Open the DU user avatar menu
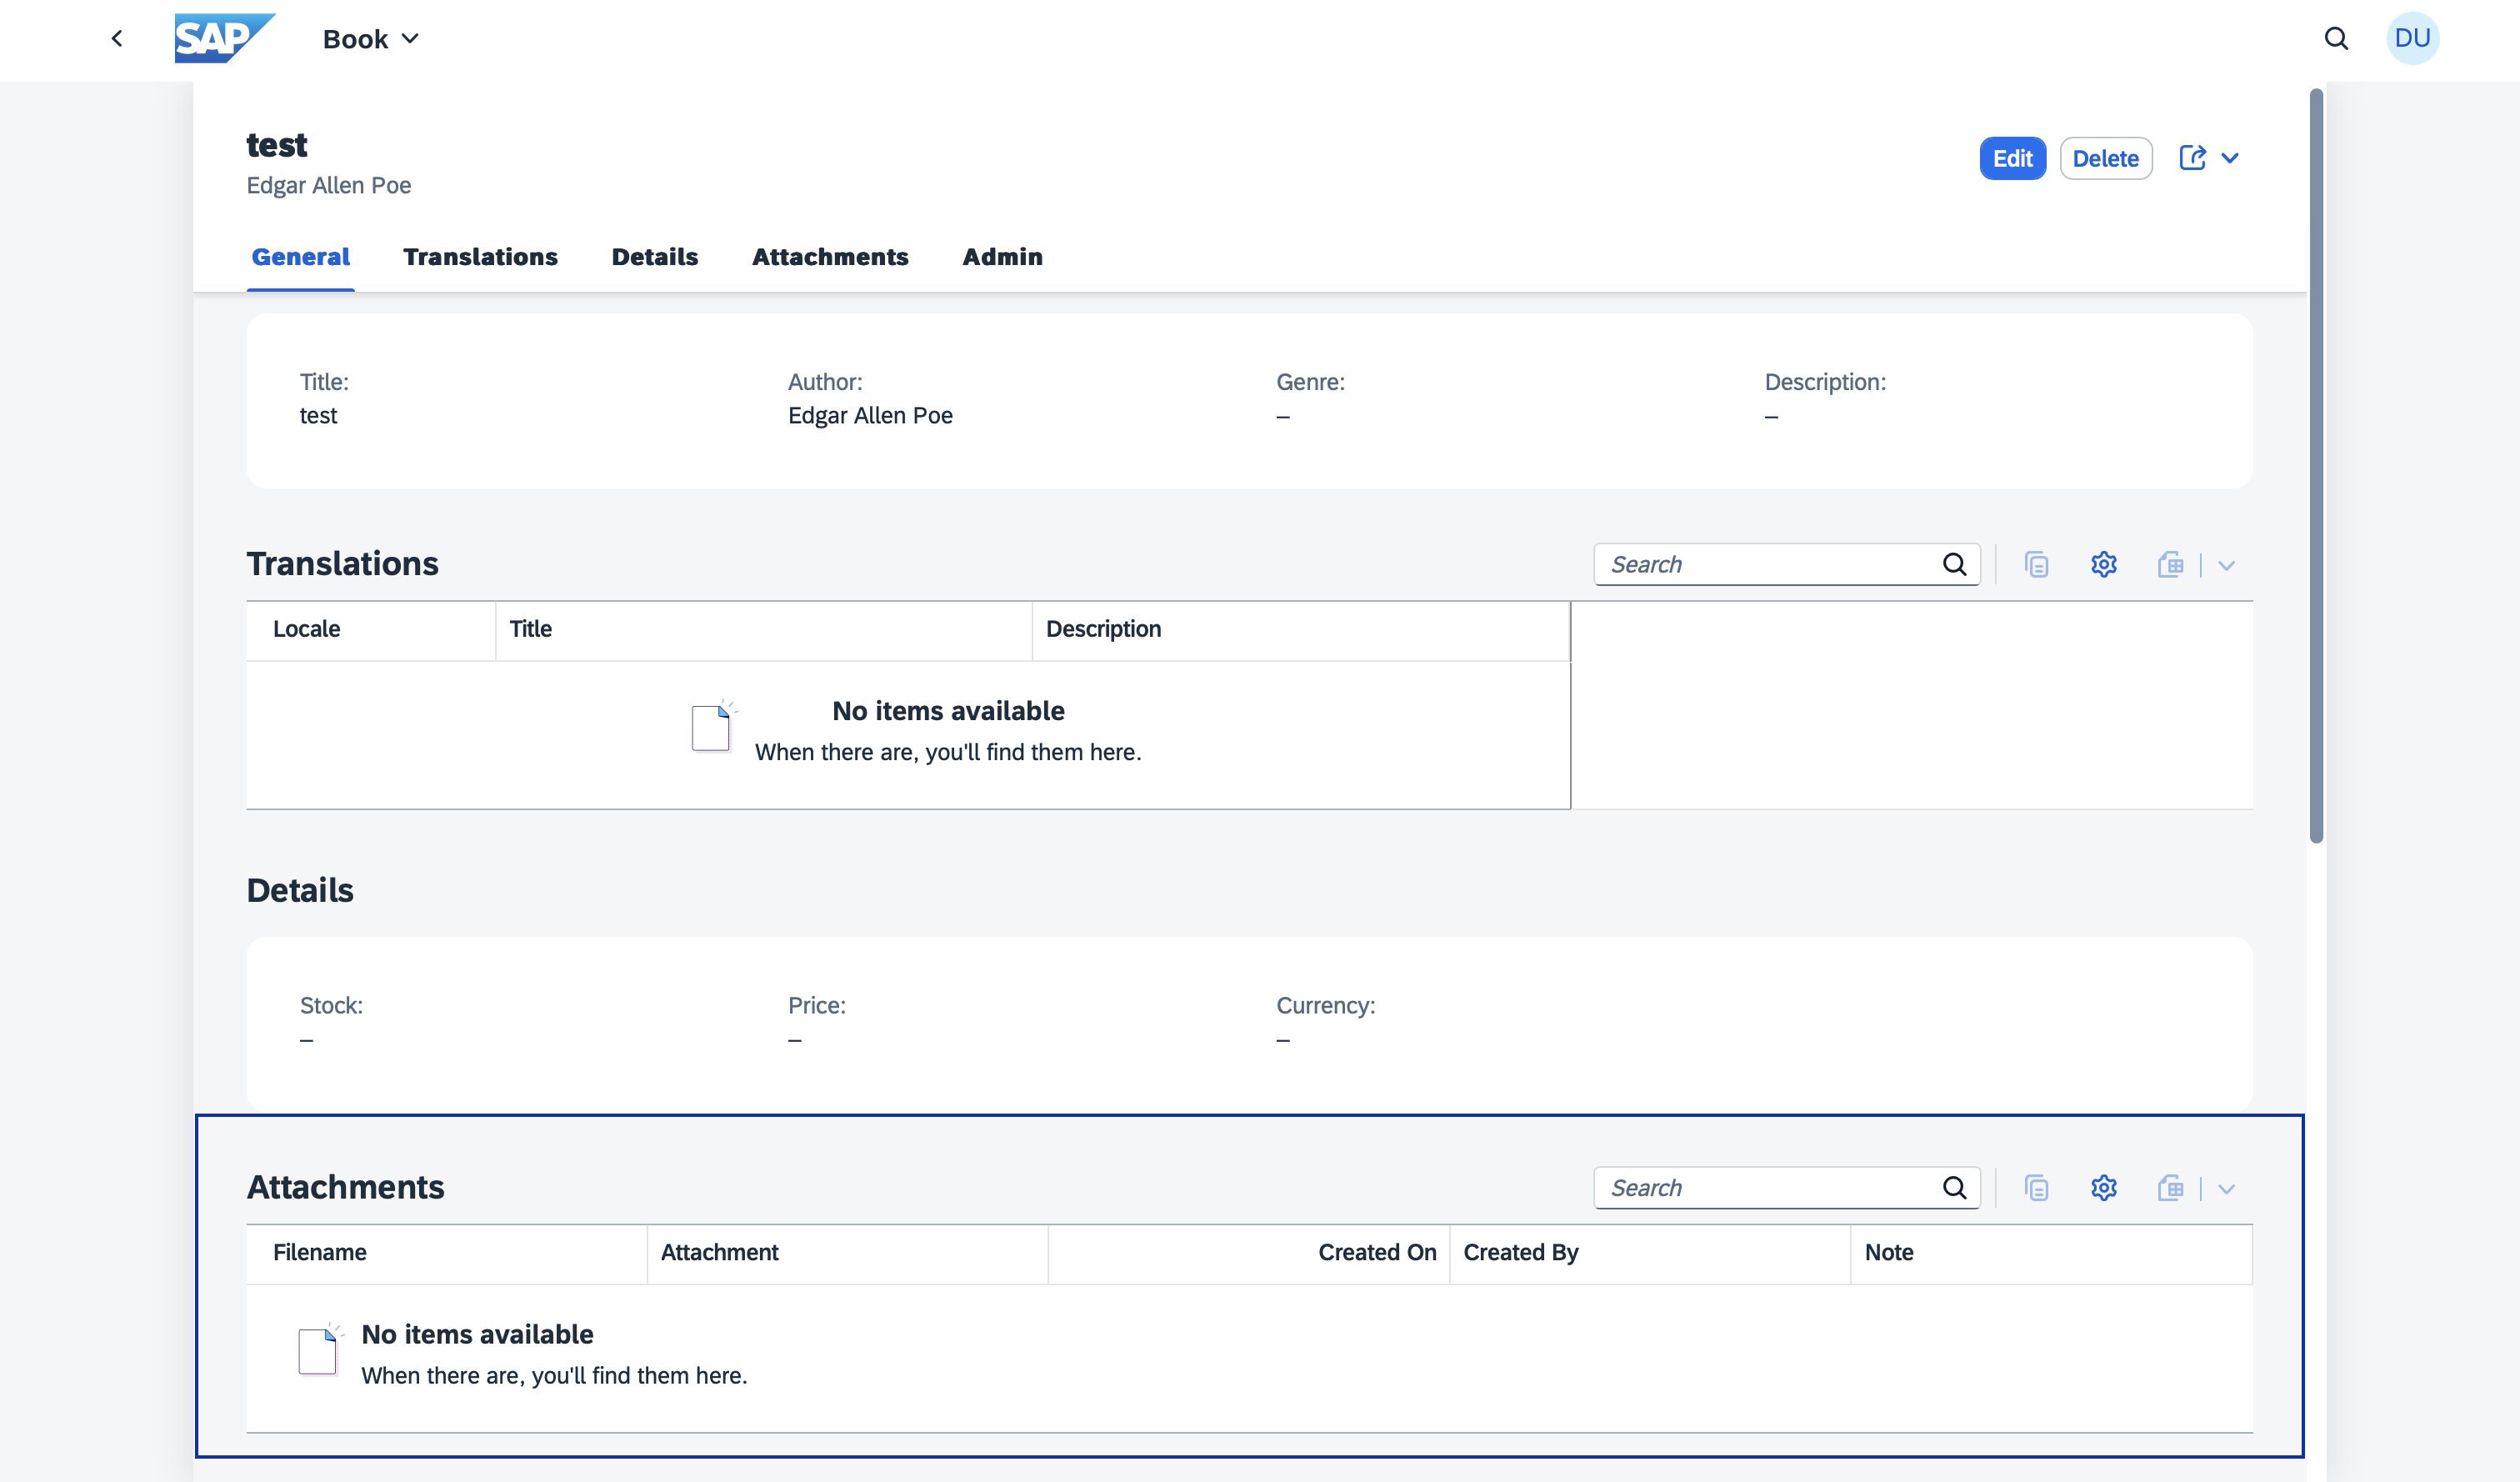The width and height of the screenshot is (2520, 1482). coord(2412,38)
